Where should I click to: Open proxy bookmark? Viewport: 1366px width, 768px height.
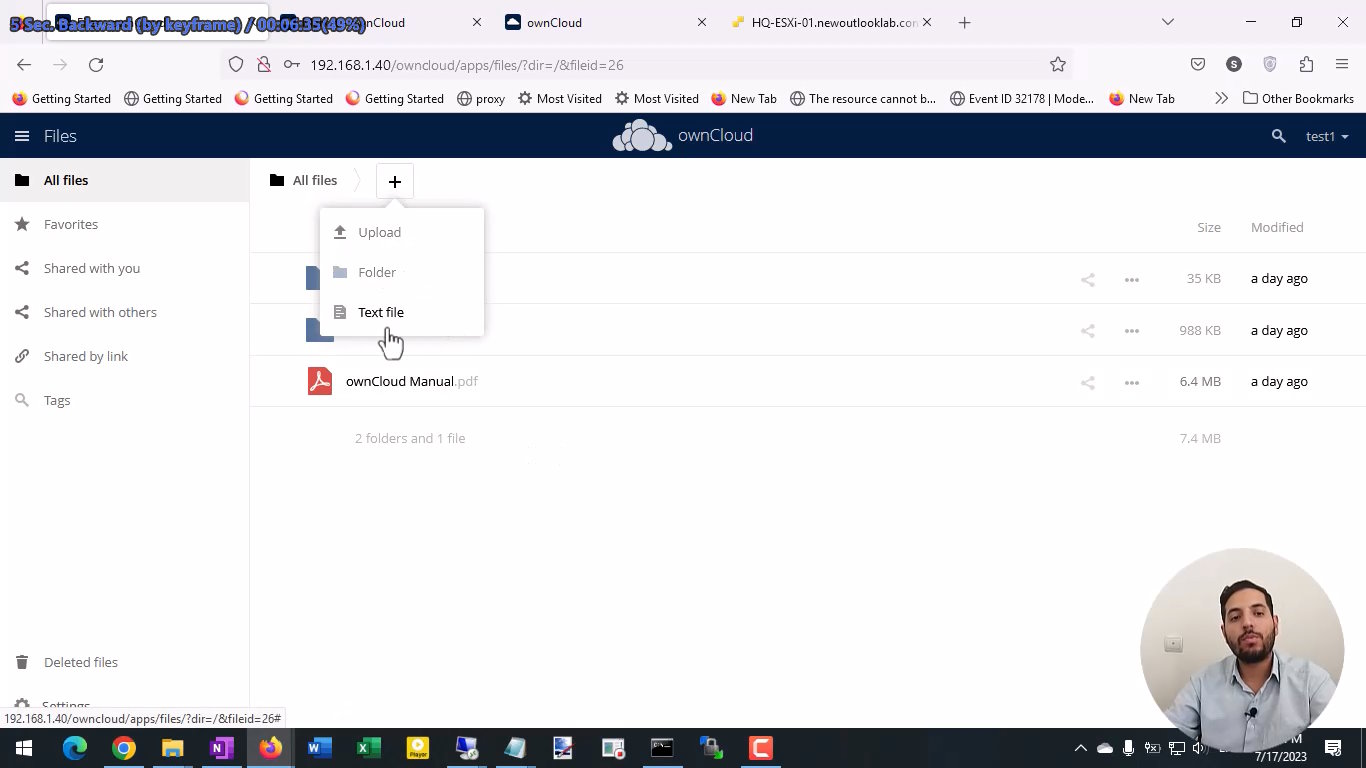pos(481,98)
